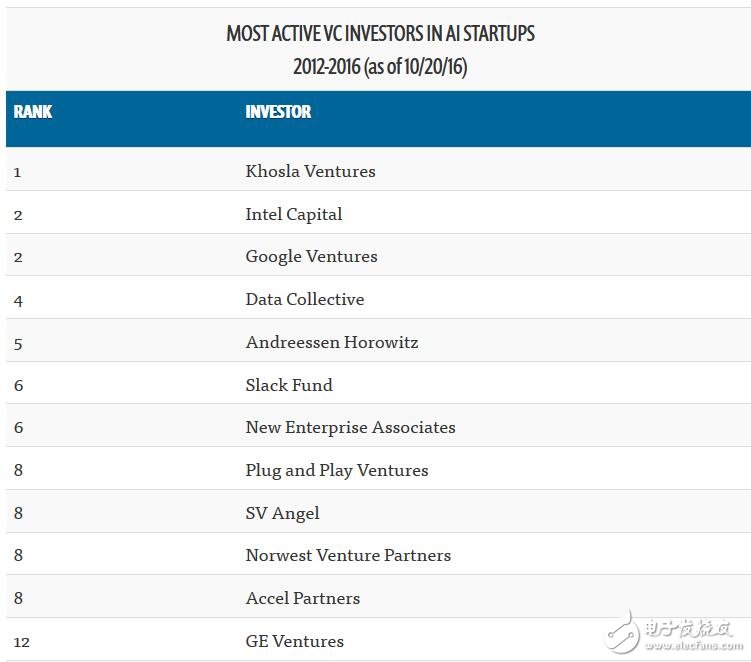The width and height of the screenshot is (751, 662).
Task: Click on GE Ventures
Action: (295, 641)
